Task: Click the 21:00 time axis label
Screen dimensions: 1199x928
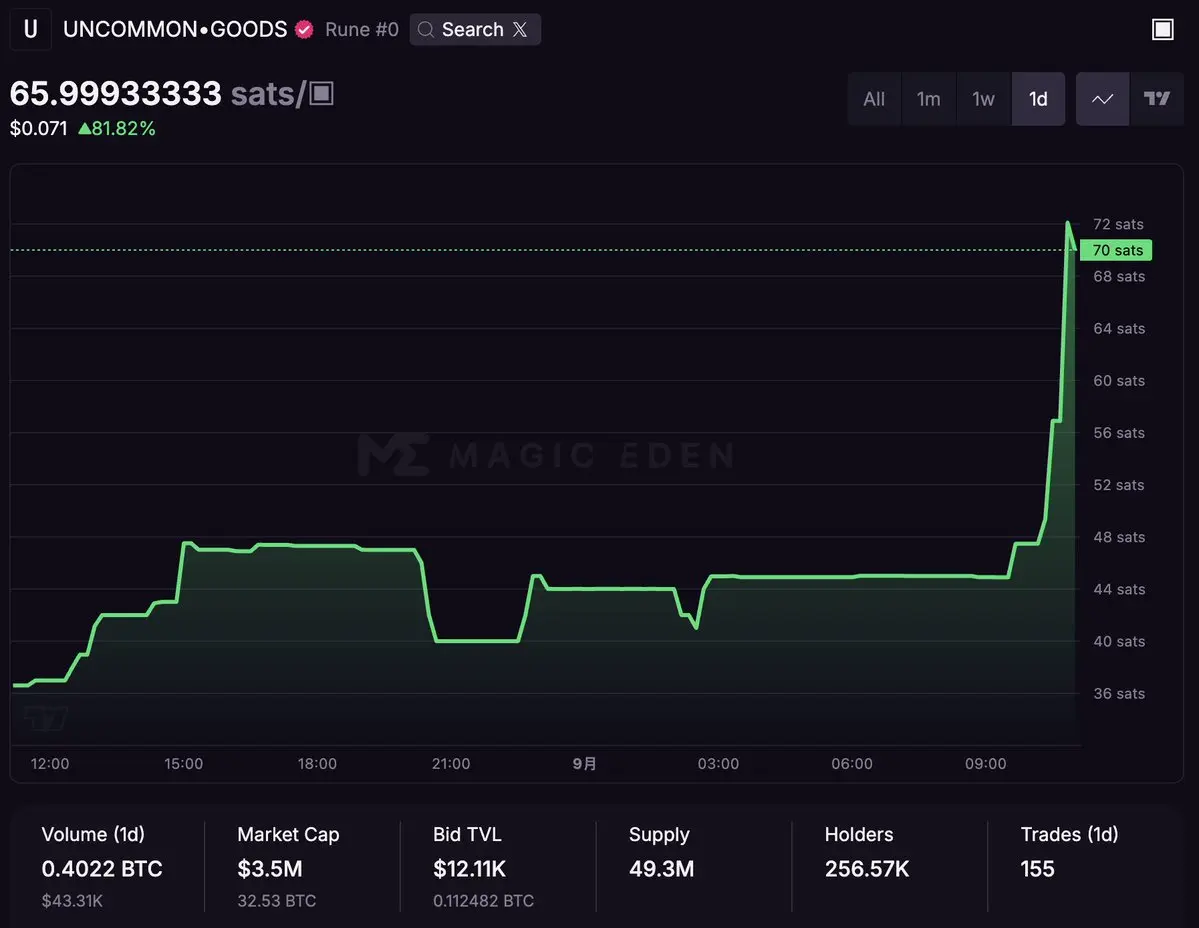Action: (x=451, y=764)
